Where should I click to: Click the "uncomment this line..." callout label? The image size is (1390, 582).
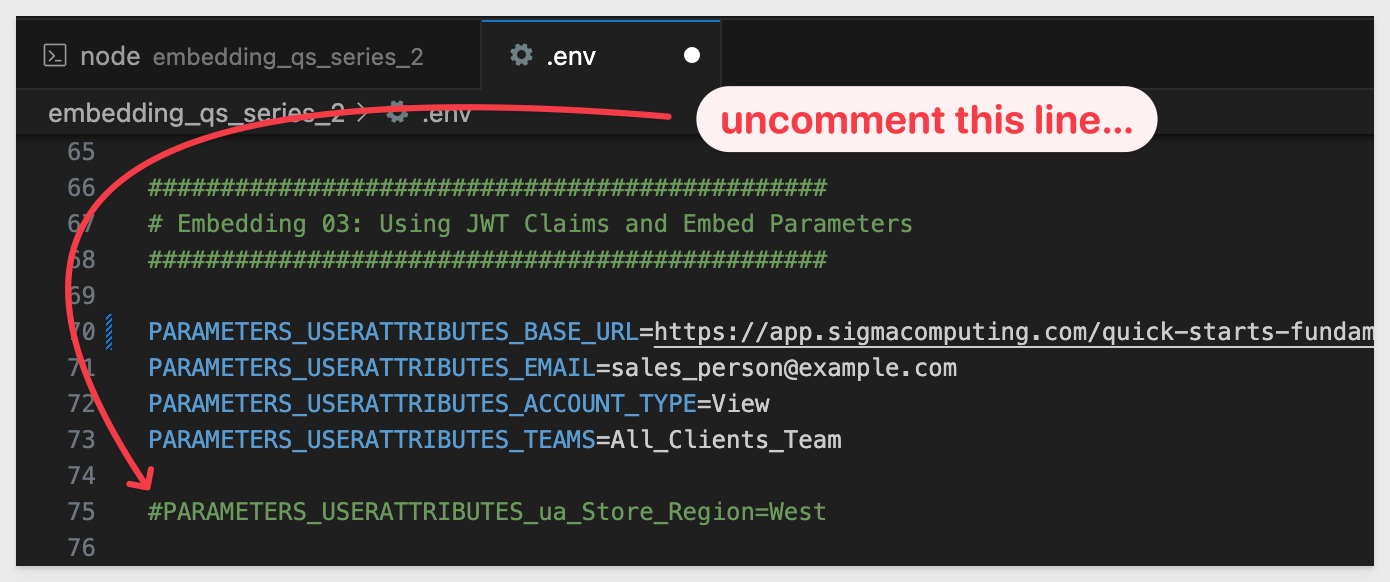(926, 120)
